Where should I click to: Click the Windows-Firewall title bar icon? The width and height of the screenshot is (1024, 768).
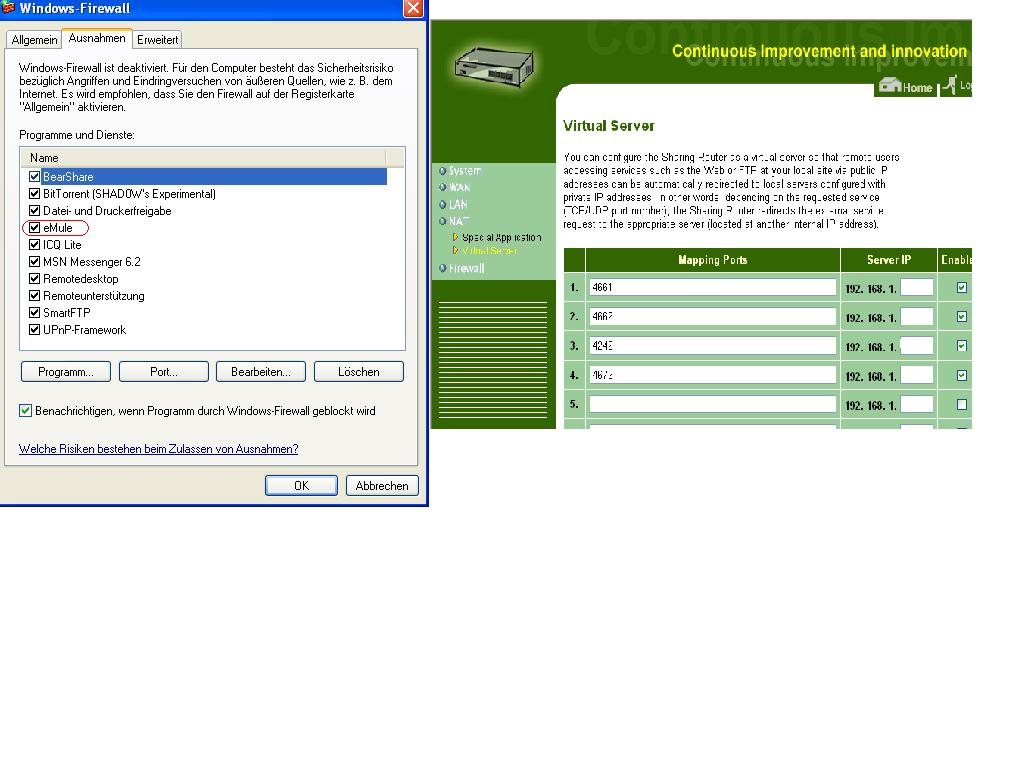[x=8, y=8]
